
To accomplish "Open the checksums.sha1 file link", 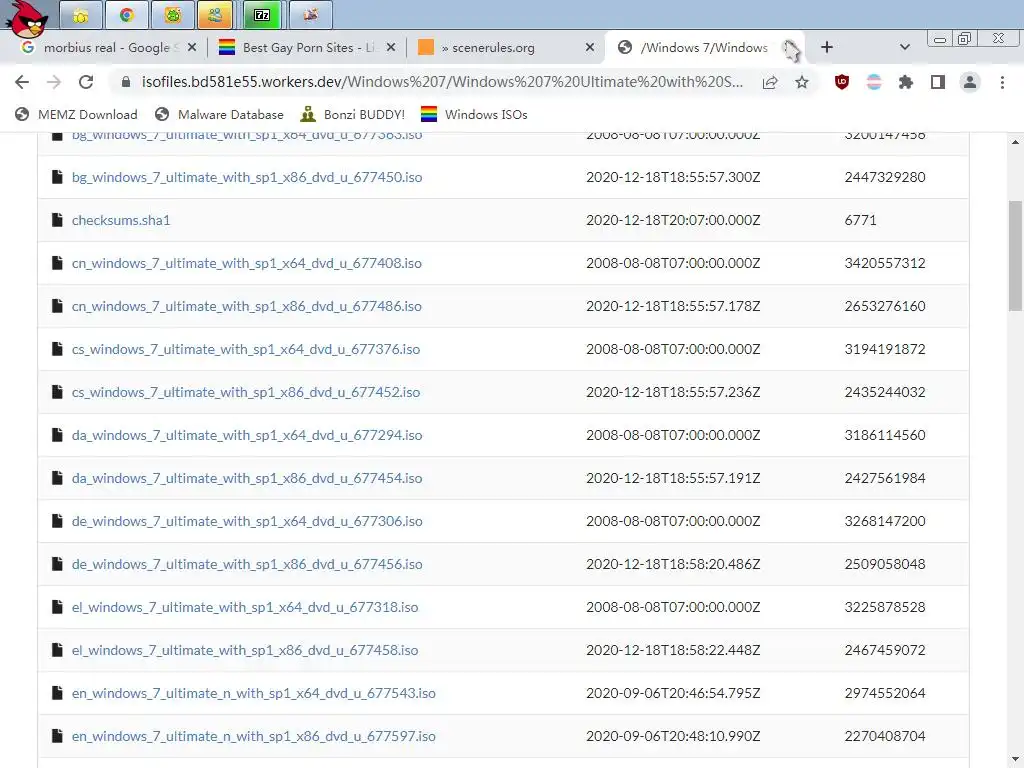I will [x=121, y=220].
